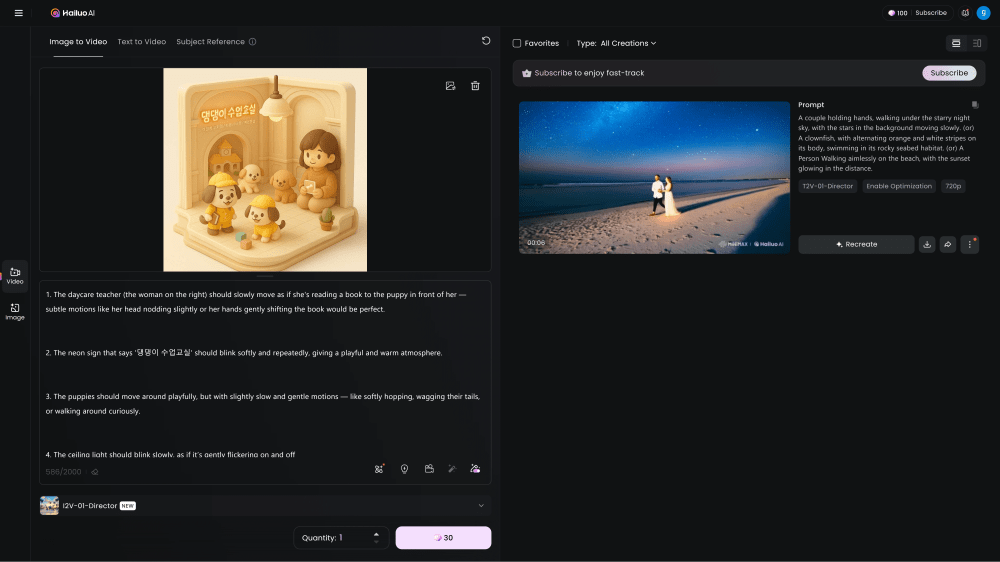Viewport: 1000px width, 562px height.
Task: Switch to the compact list view layout
Action: 977,43
